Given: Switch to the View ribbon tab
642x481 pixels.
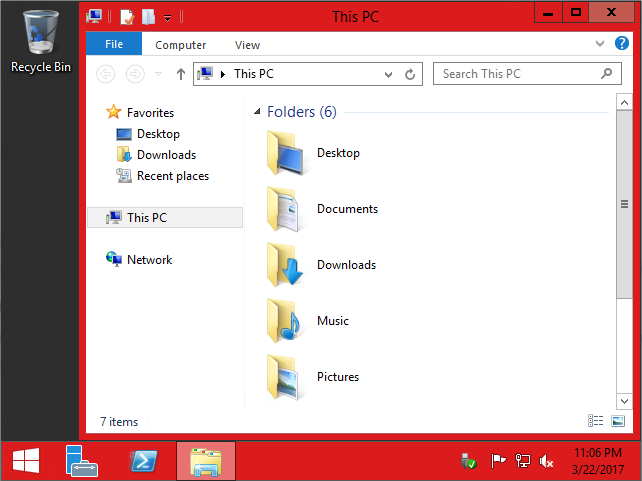Looking at the screenshot, I should (247, 45).
